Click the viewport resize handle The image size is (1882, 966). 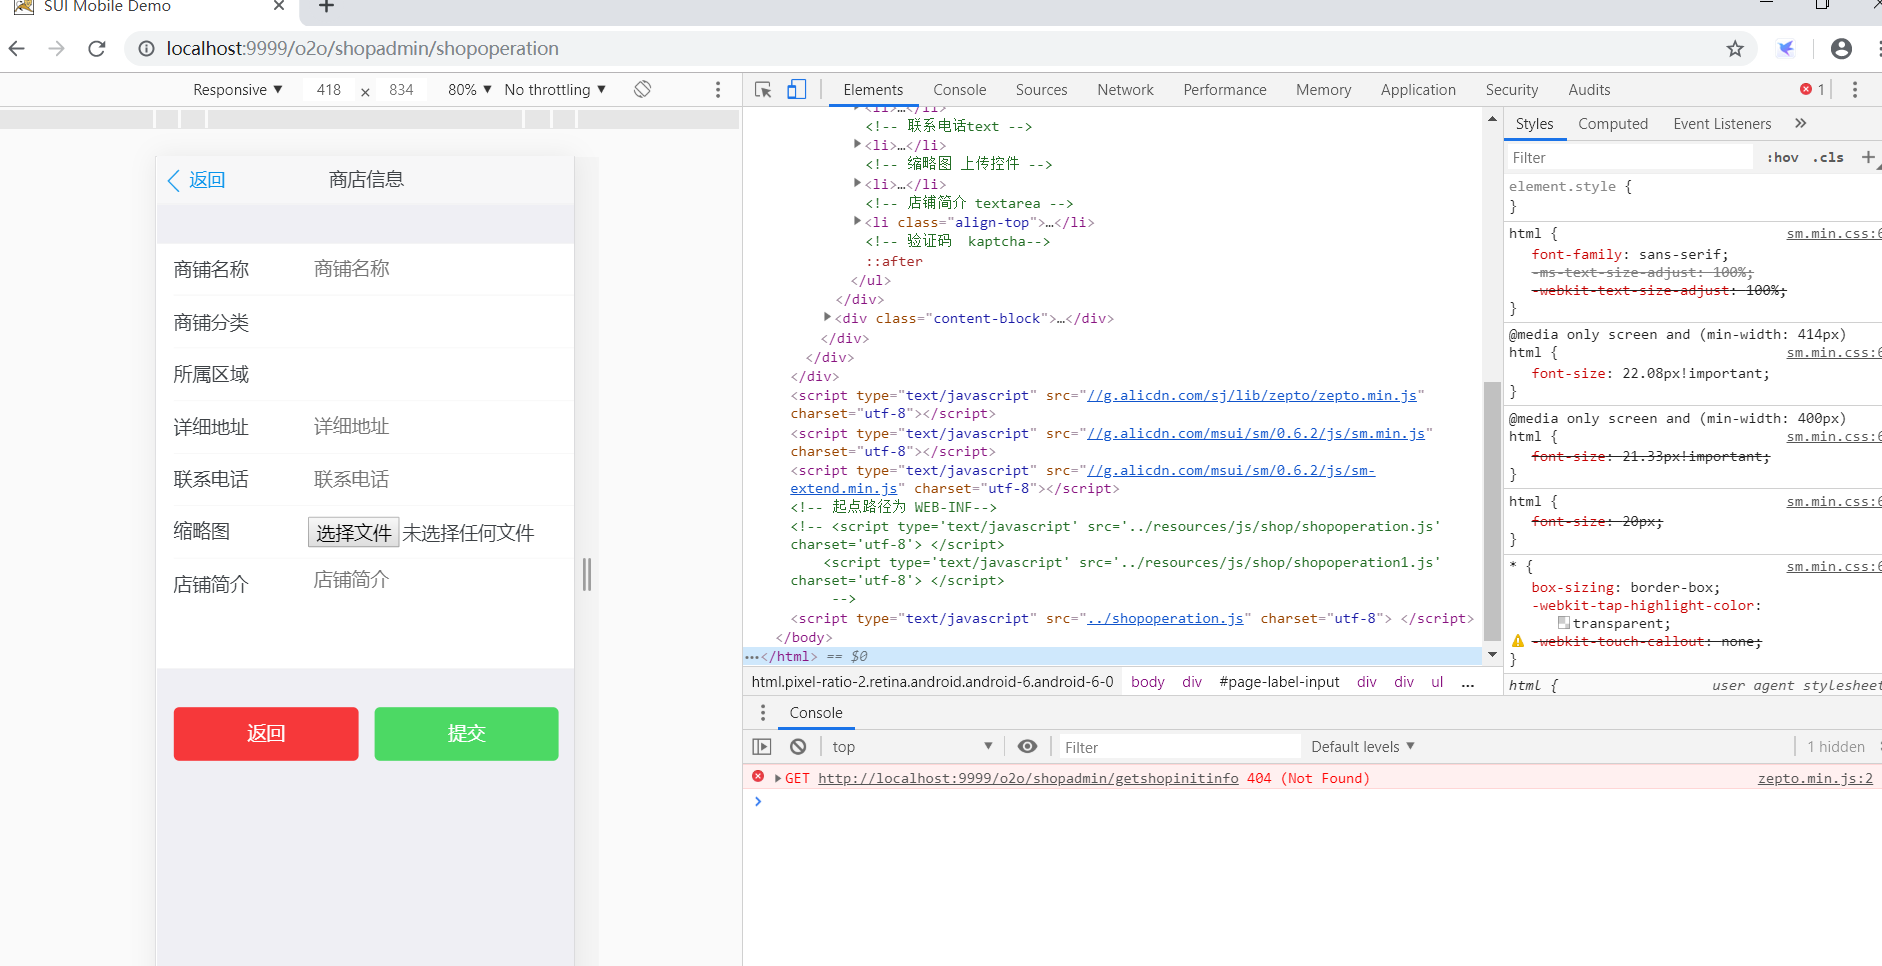(587, 574)
